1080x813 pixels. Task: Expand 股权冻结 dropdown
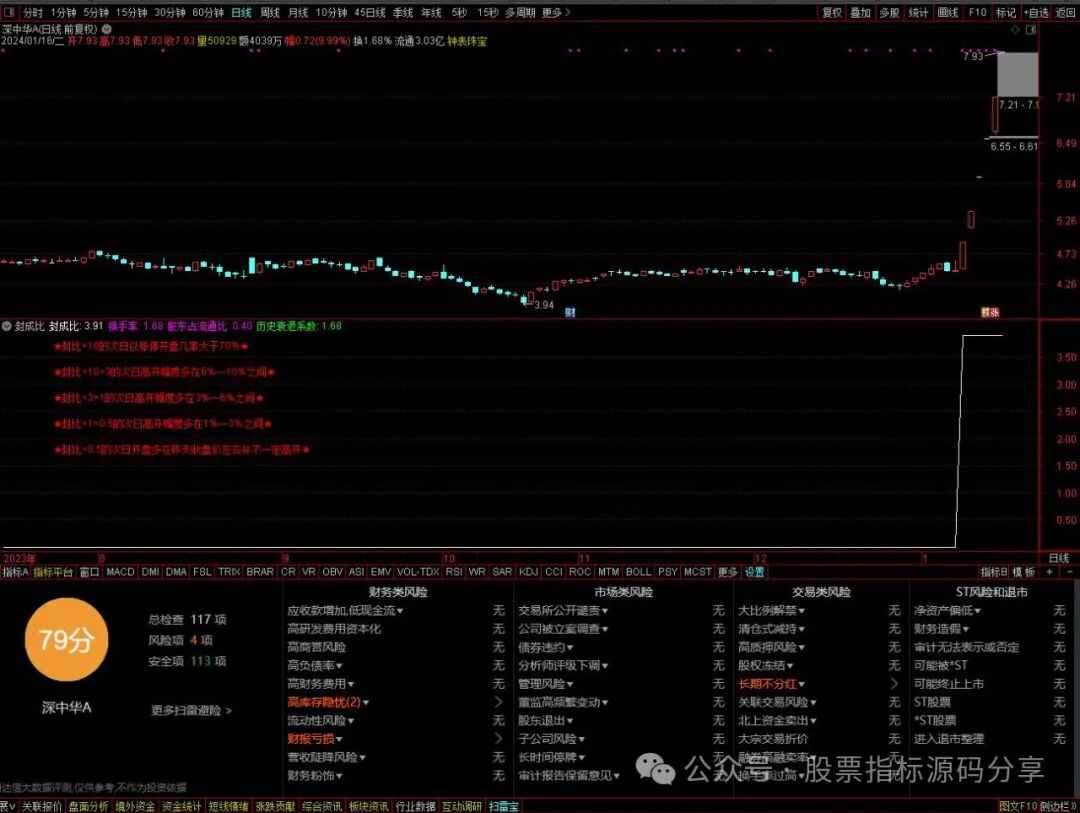click(x=766, y=666)
